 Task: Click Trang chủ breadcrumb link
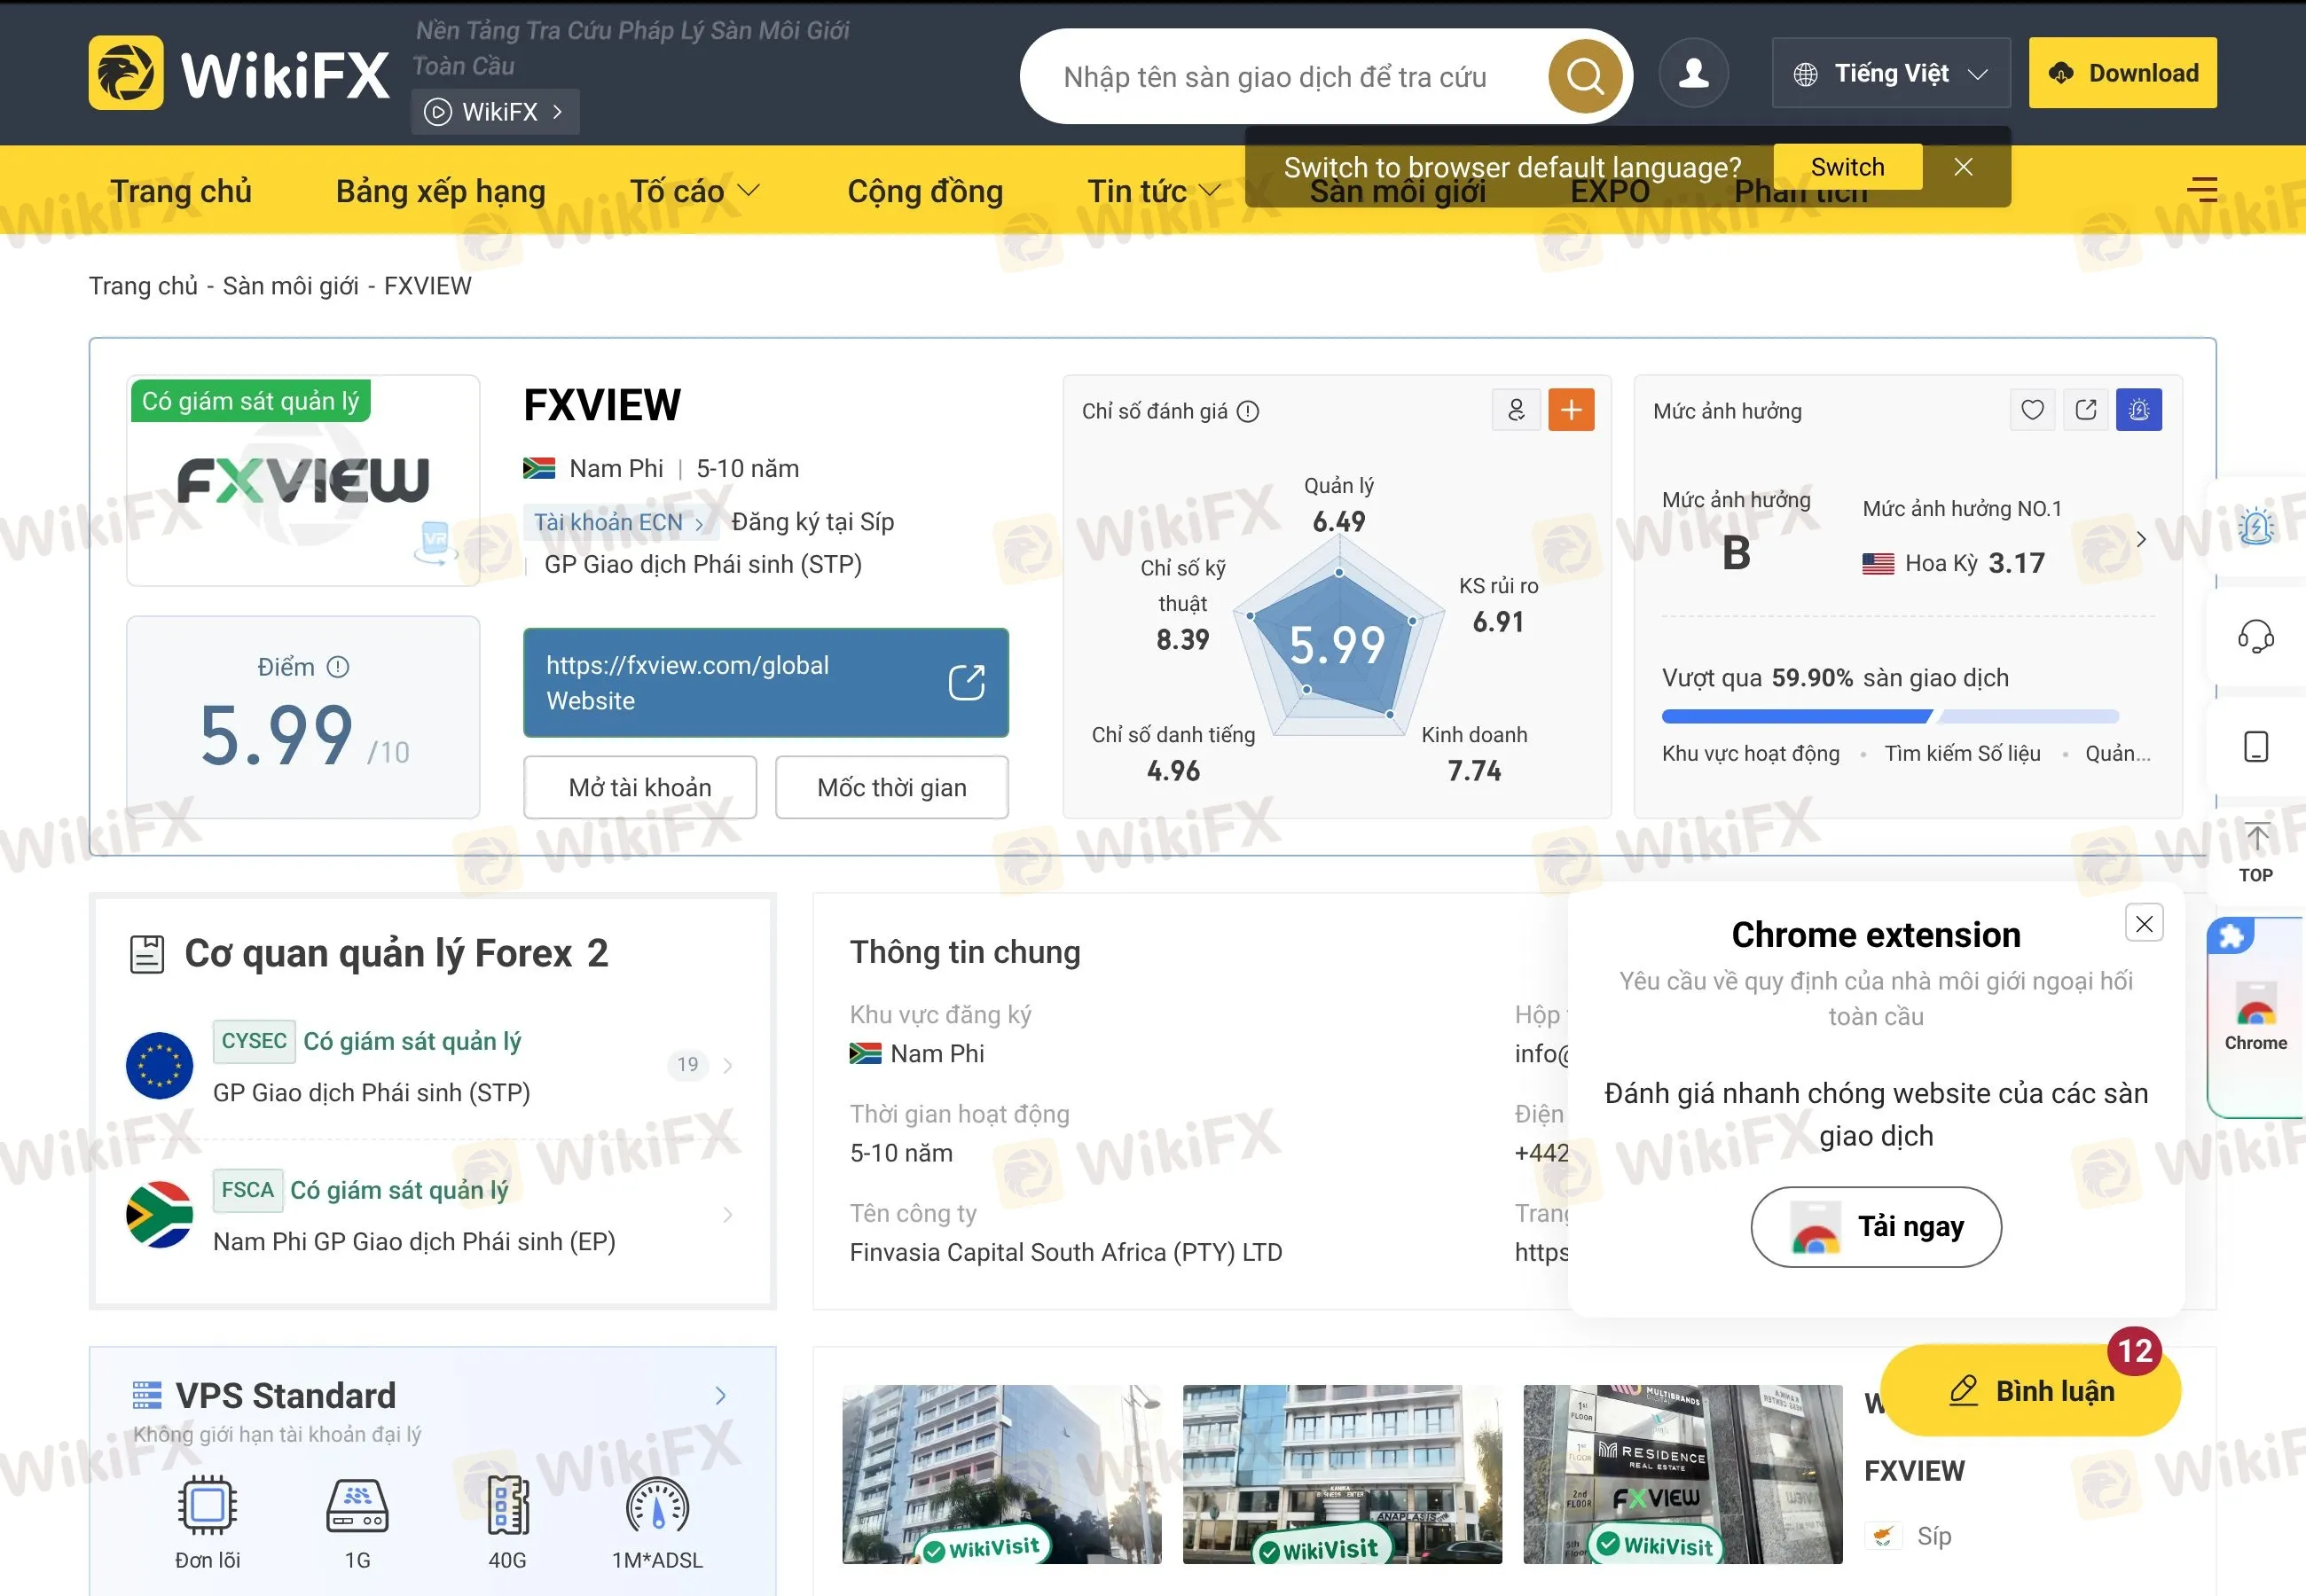tap(143, 286)
